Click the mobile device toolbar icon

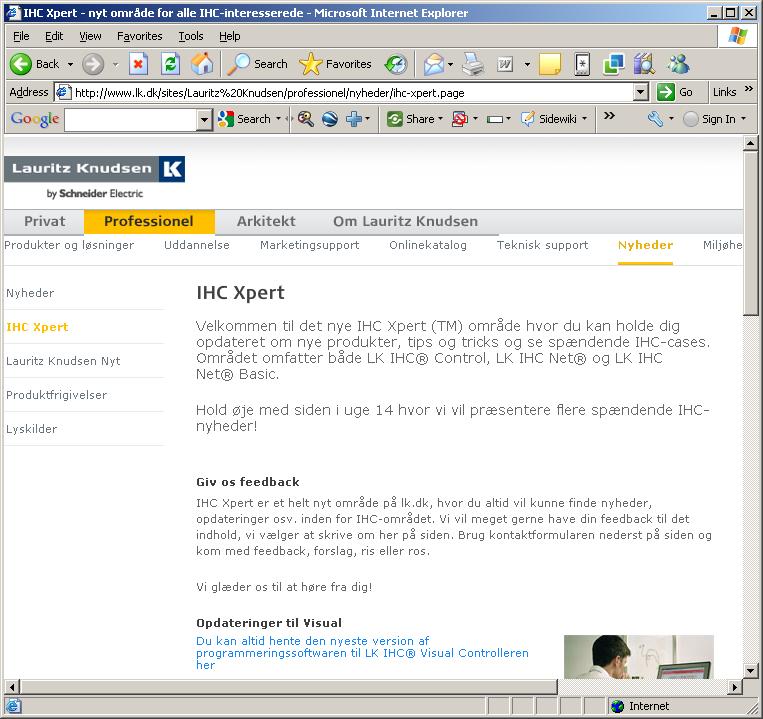point(582,64)
